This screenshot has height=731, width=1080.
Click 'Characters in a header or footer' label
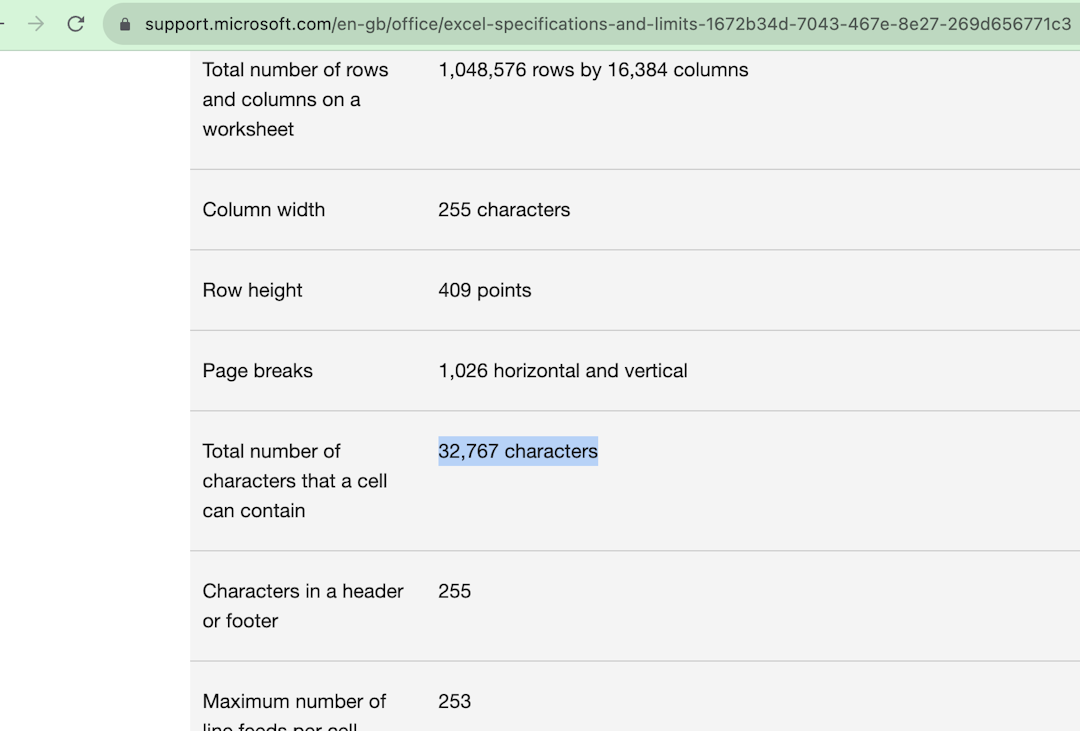point(303,606)
